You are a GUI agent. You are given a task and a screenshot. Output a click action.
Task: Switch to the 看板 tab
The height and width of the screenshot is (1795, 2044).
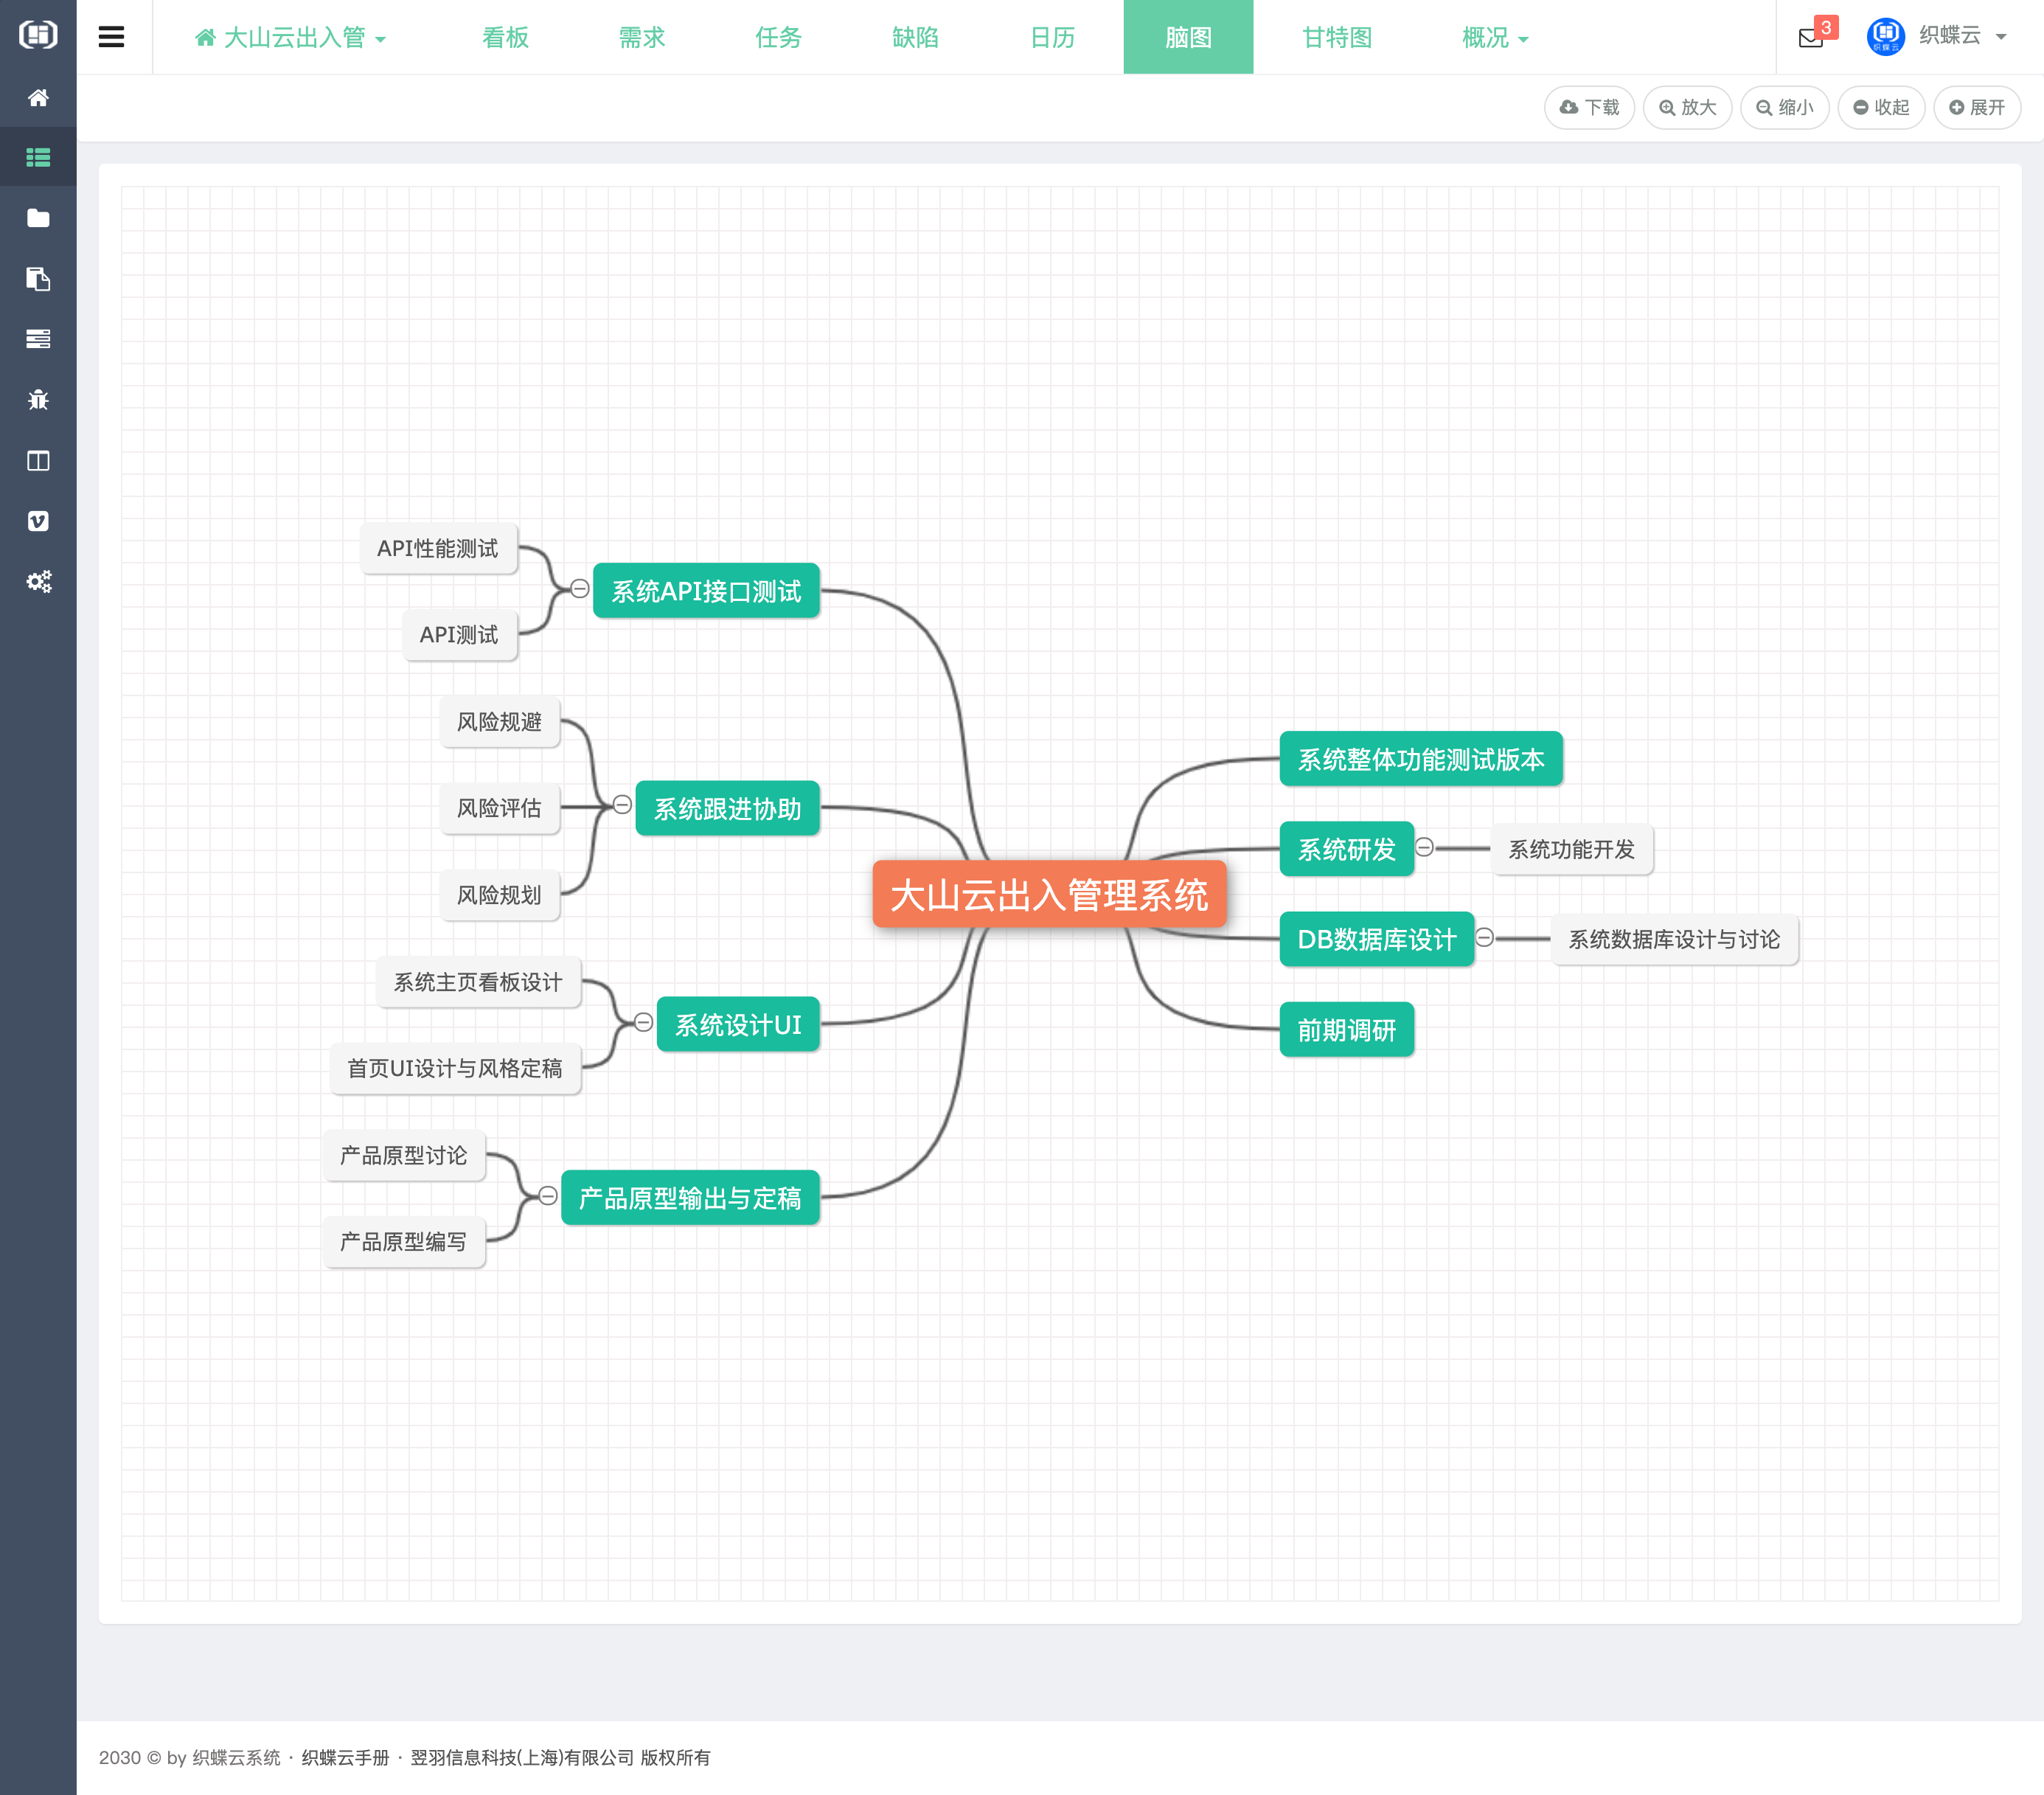pos(505,38)
